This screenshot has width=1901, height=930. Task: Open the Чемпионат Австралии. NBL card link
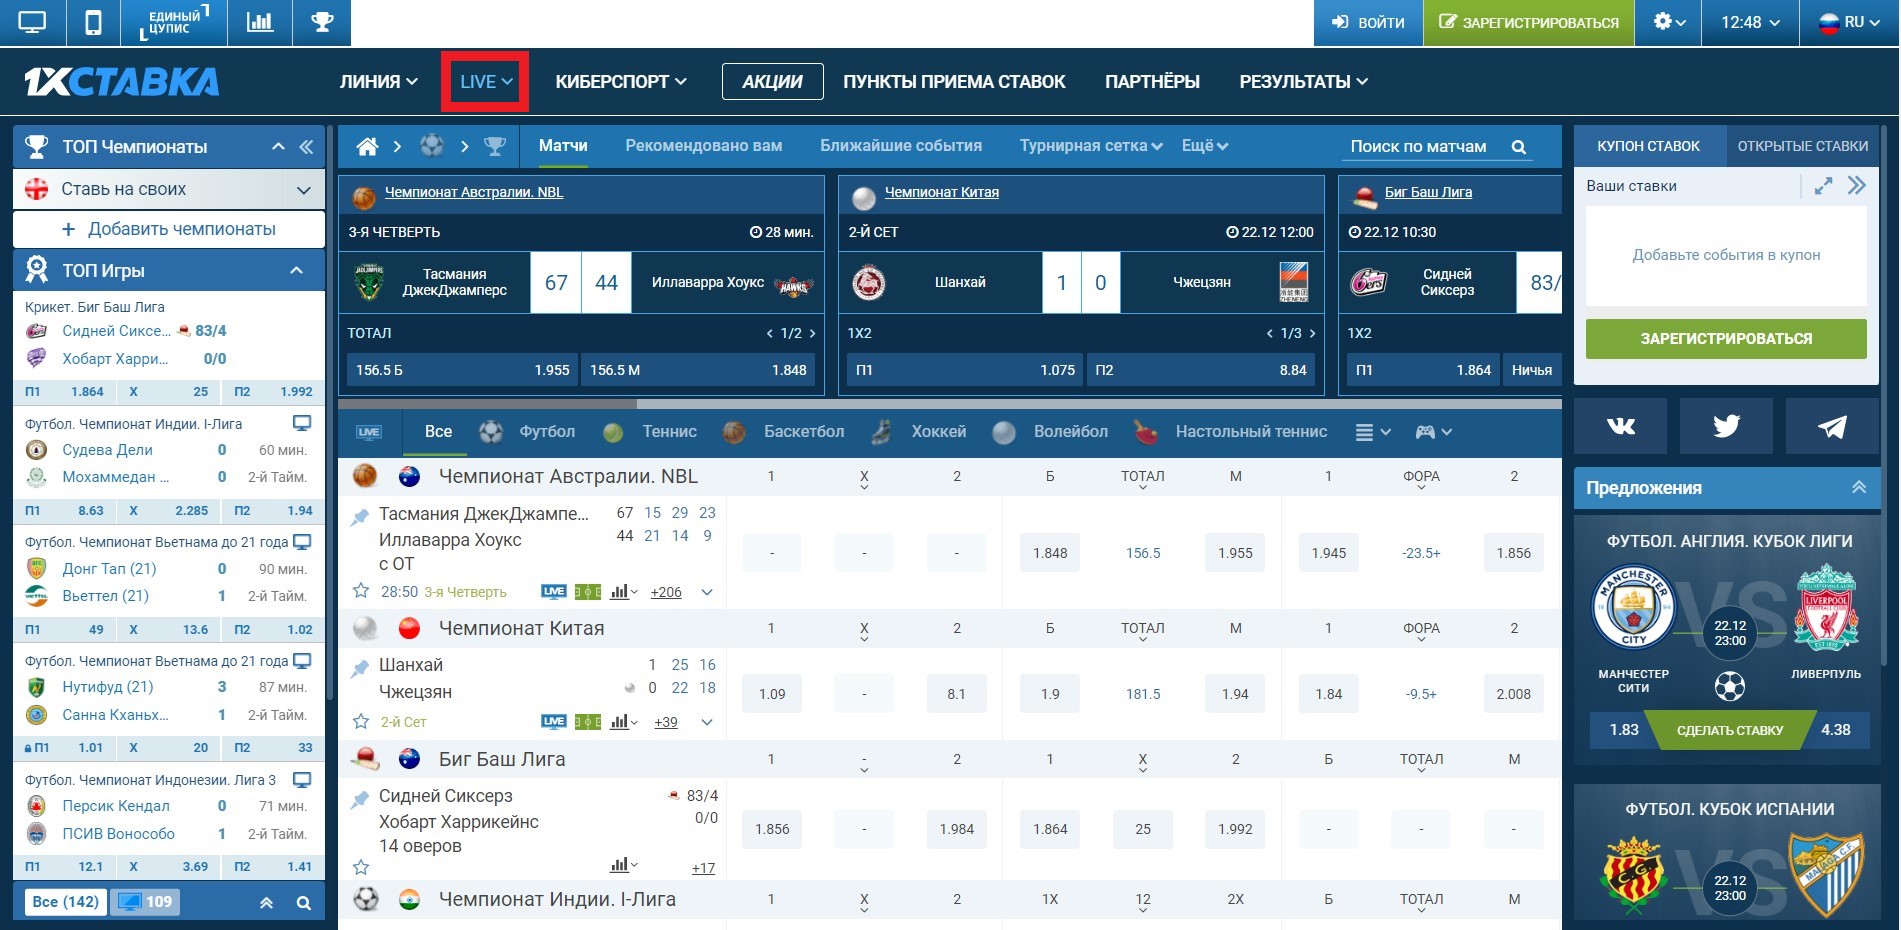click(474, 192)
